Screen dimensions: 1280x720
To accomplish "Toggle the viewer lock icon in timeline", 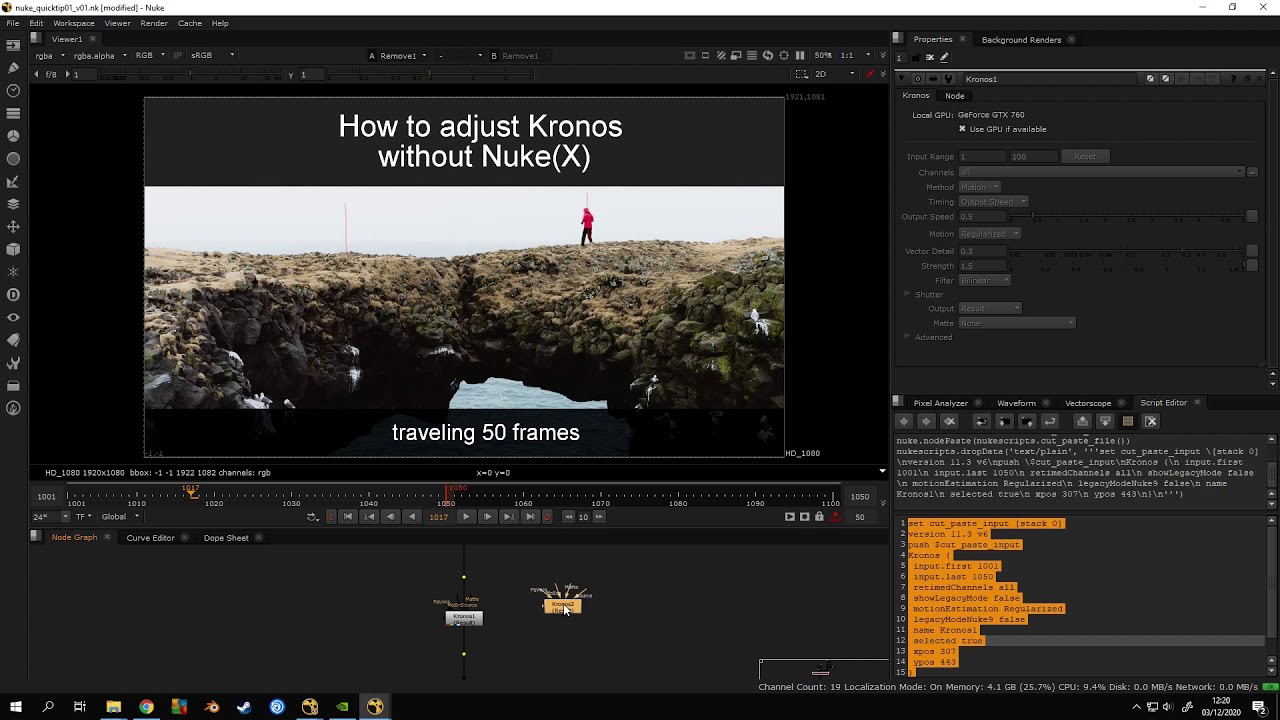I will (x=819, y=517).
